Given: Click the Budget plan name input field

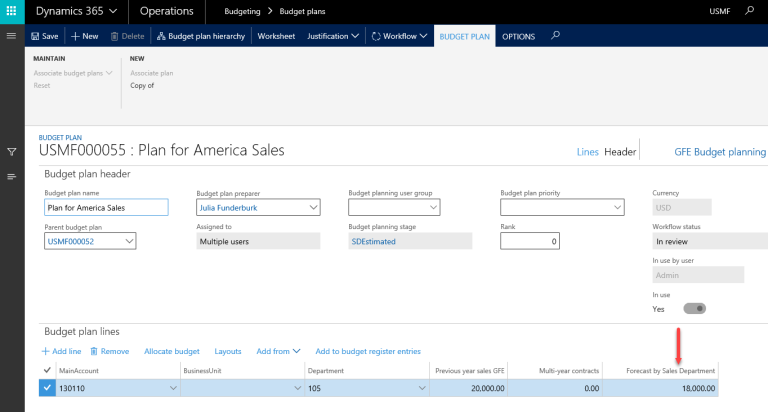Looking at the screenshot, I should click(106, 208).
